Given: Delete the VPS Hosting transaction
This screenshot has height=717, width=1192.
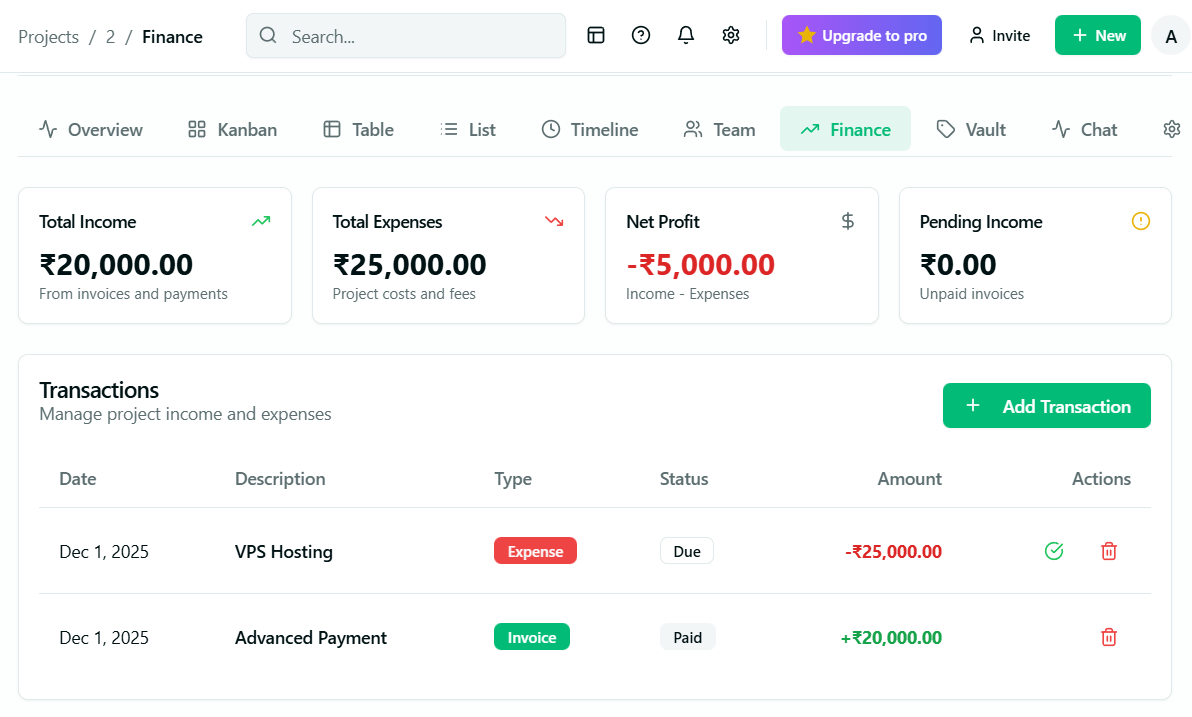Looking at the screenshot, I should (1109, 551).
